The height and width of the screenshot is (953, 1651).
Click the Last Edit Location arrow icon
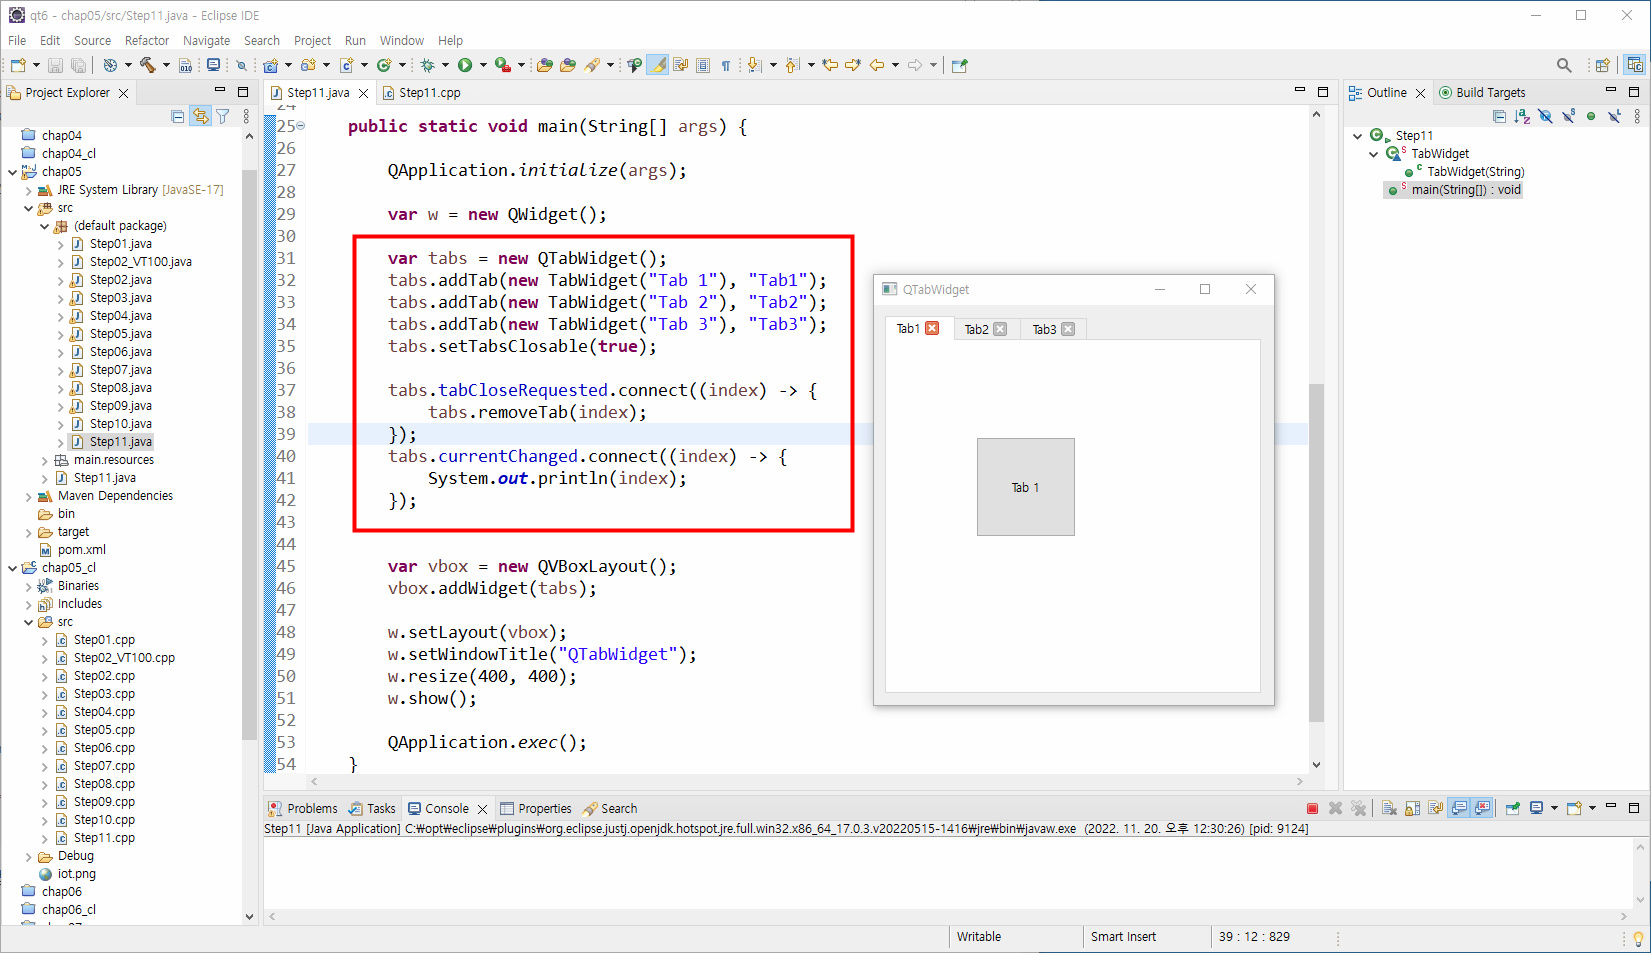[x=830, y=65]
